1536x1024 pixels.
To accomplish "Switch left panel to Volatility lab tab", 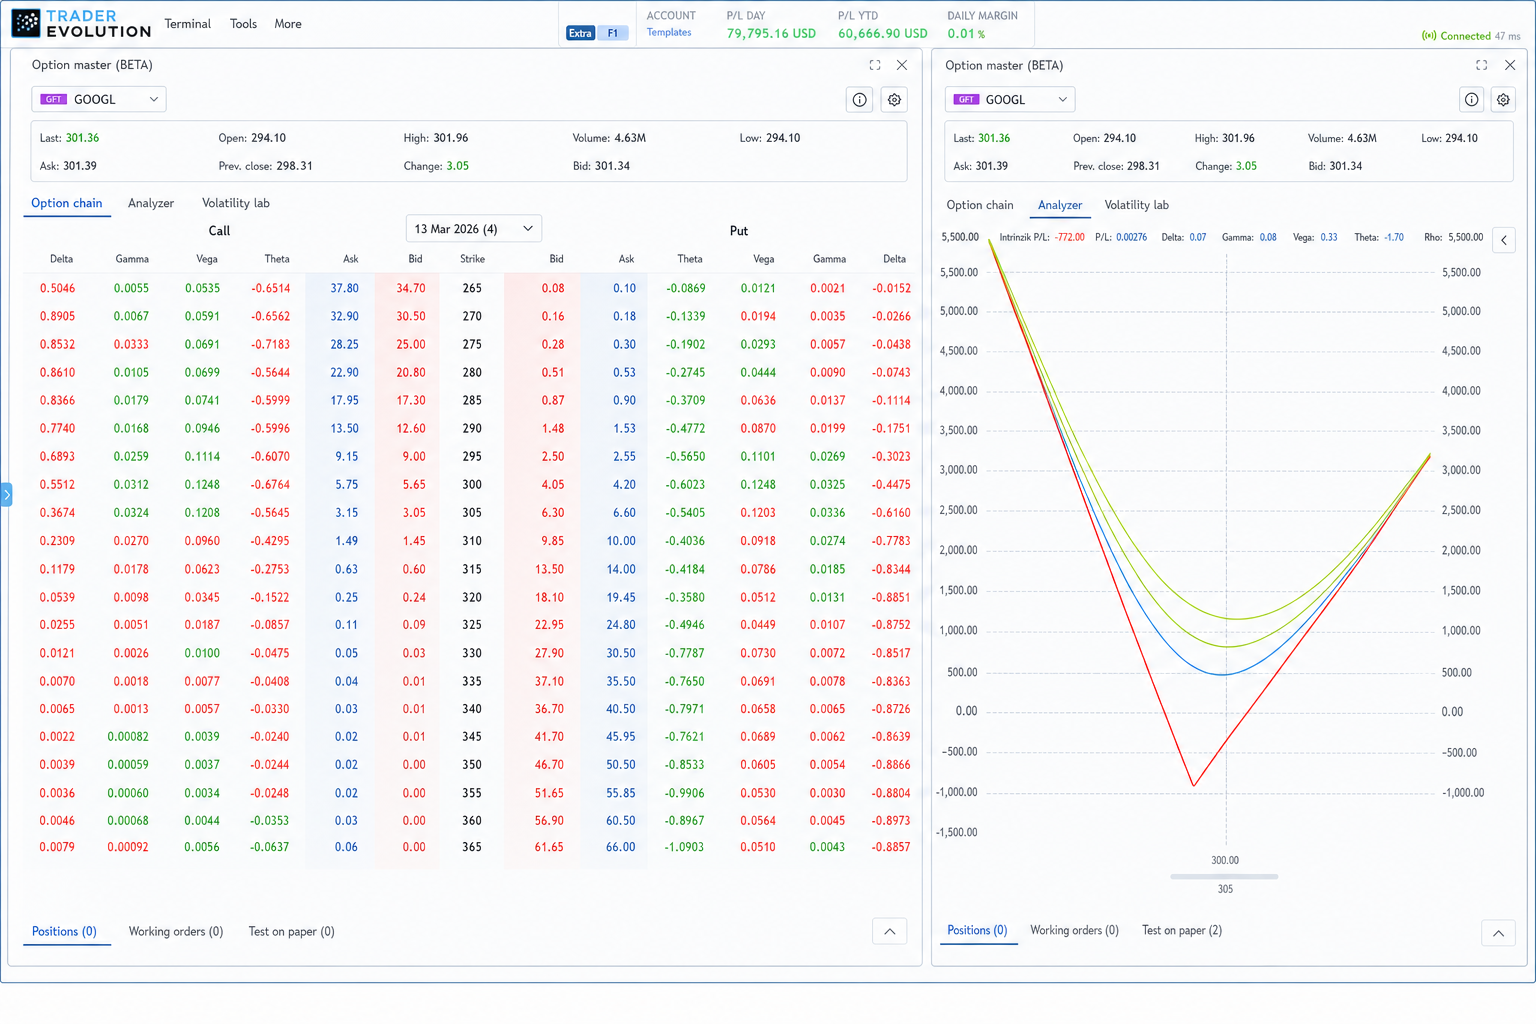I will pyautogui.click(x=236, y=203).
